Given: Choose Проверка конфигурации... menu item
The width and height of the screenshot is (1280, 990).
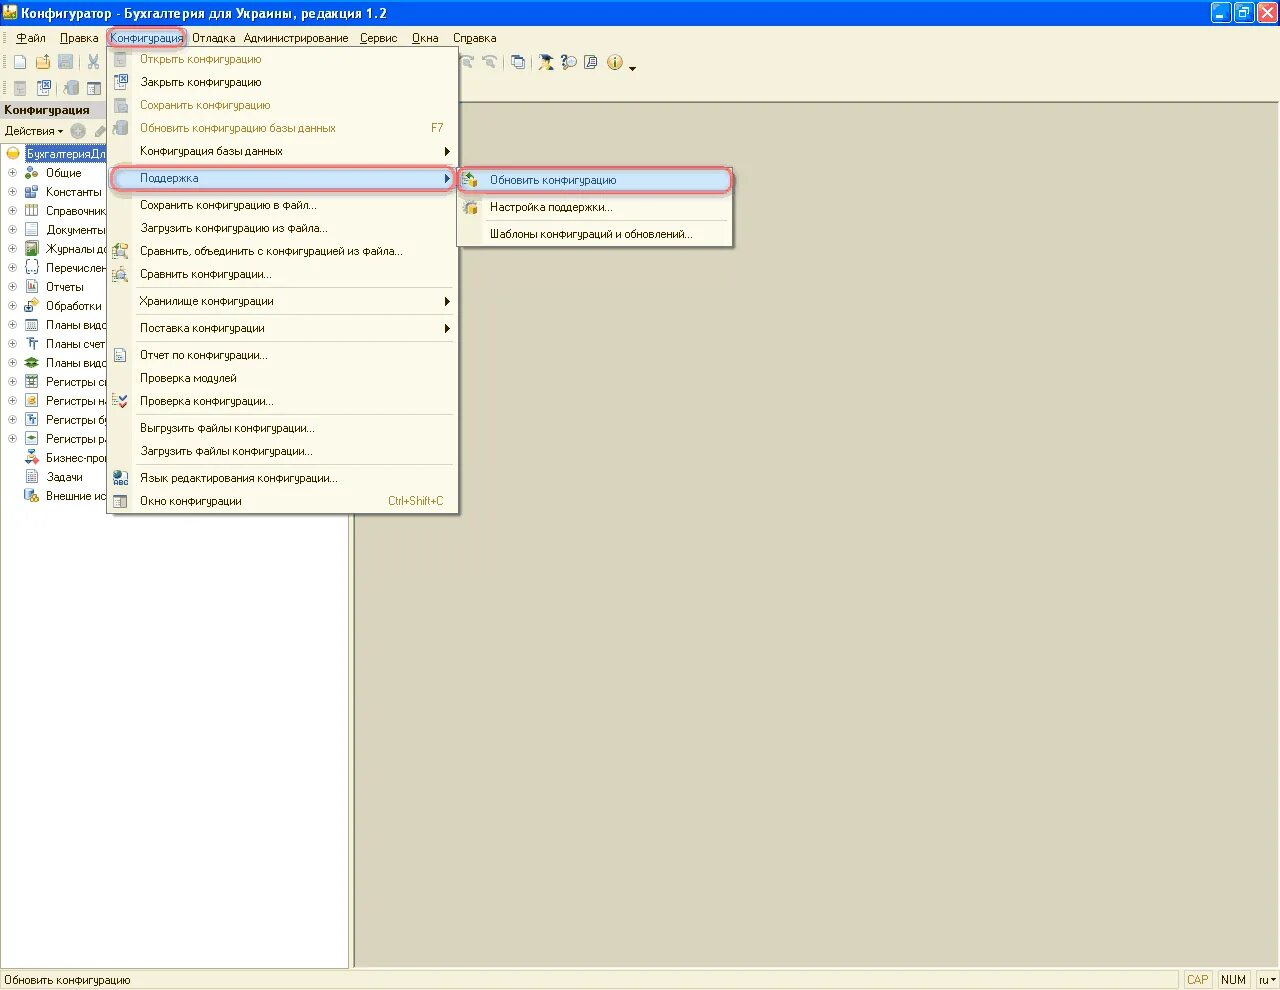Looking at the screenshot, I should pos(282,401).
